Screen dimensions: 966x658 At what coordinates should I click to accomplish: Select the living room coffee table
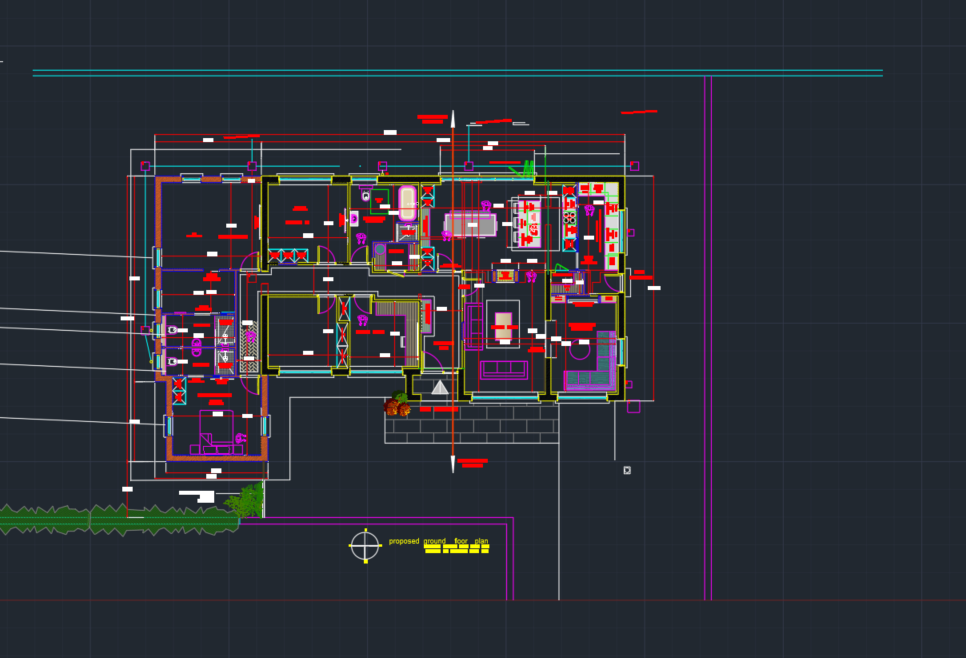click(x=503, y=323)
